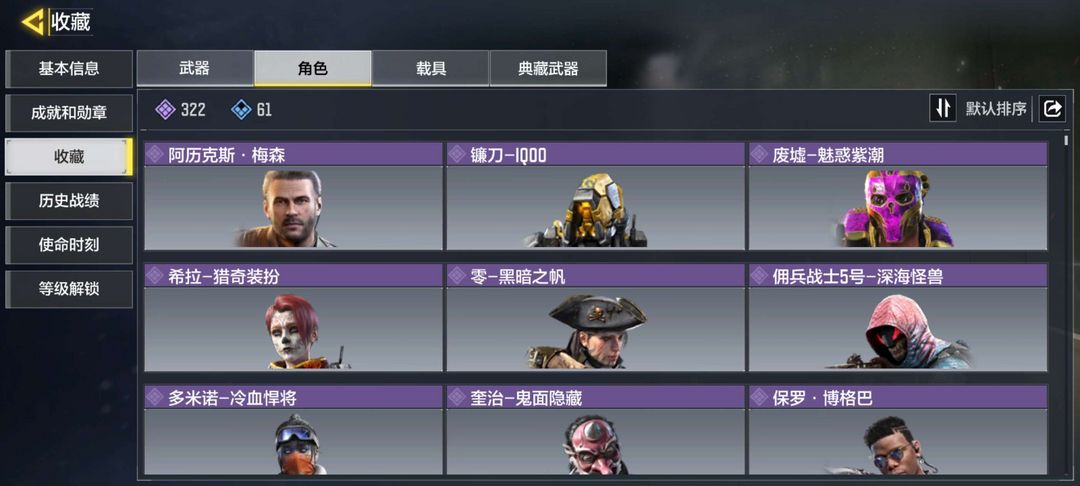Viewport: 1080px width, 486px height.
Task: Click the vertical scrollbar of character list
Action: pos(1066,304)
